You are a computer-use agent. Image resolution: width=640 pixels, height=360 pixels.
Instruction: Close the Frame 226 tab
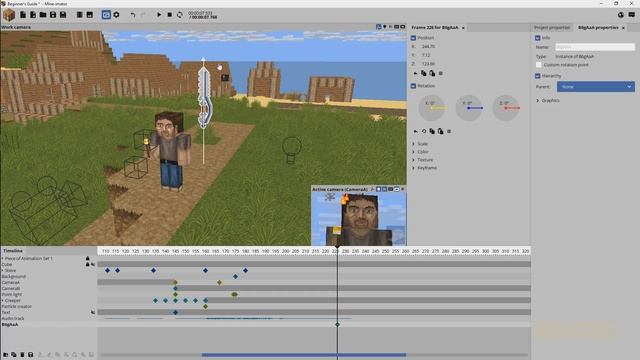click(x=463, y=28)
